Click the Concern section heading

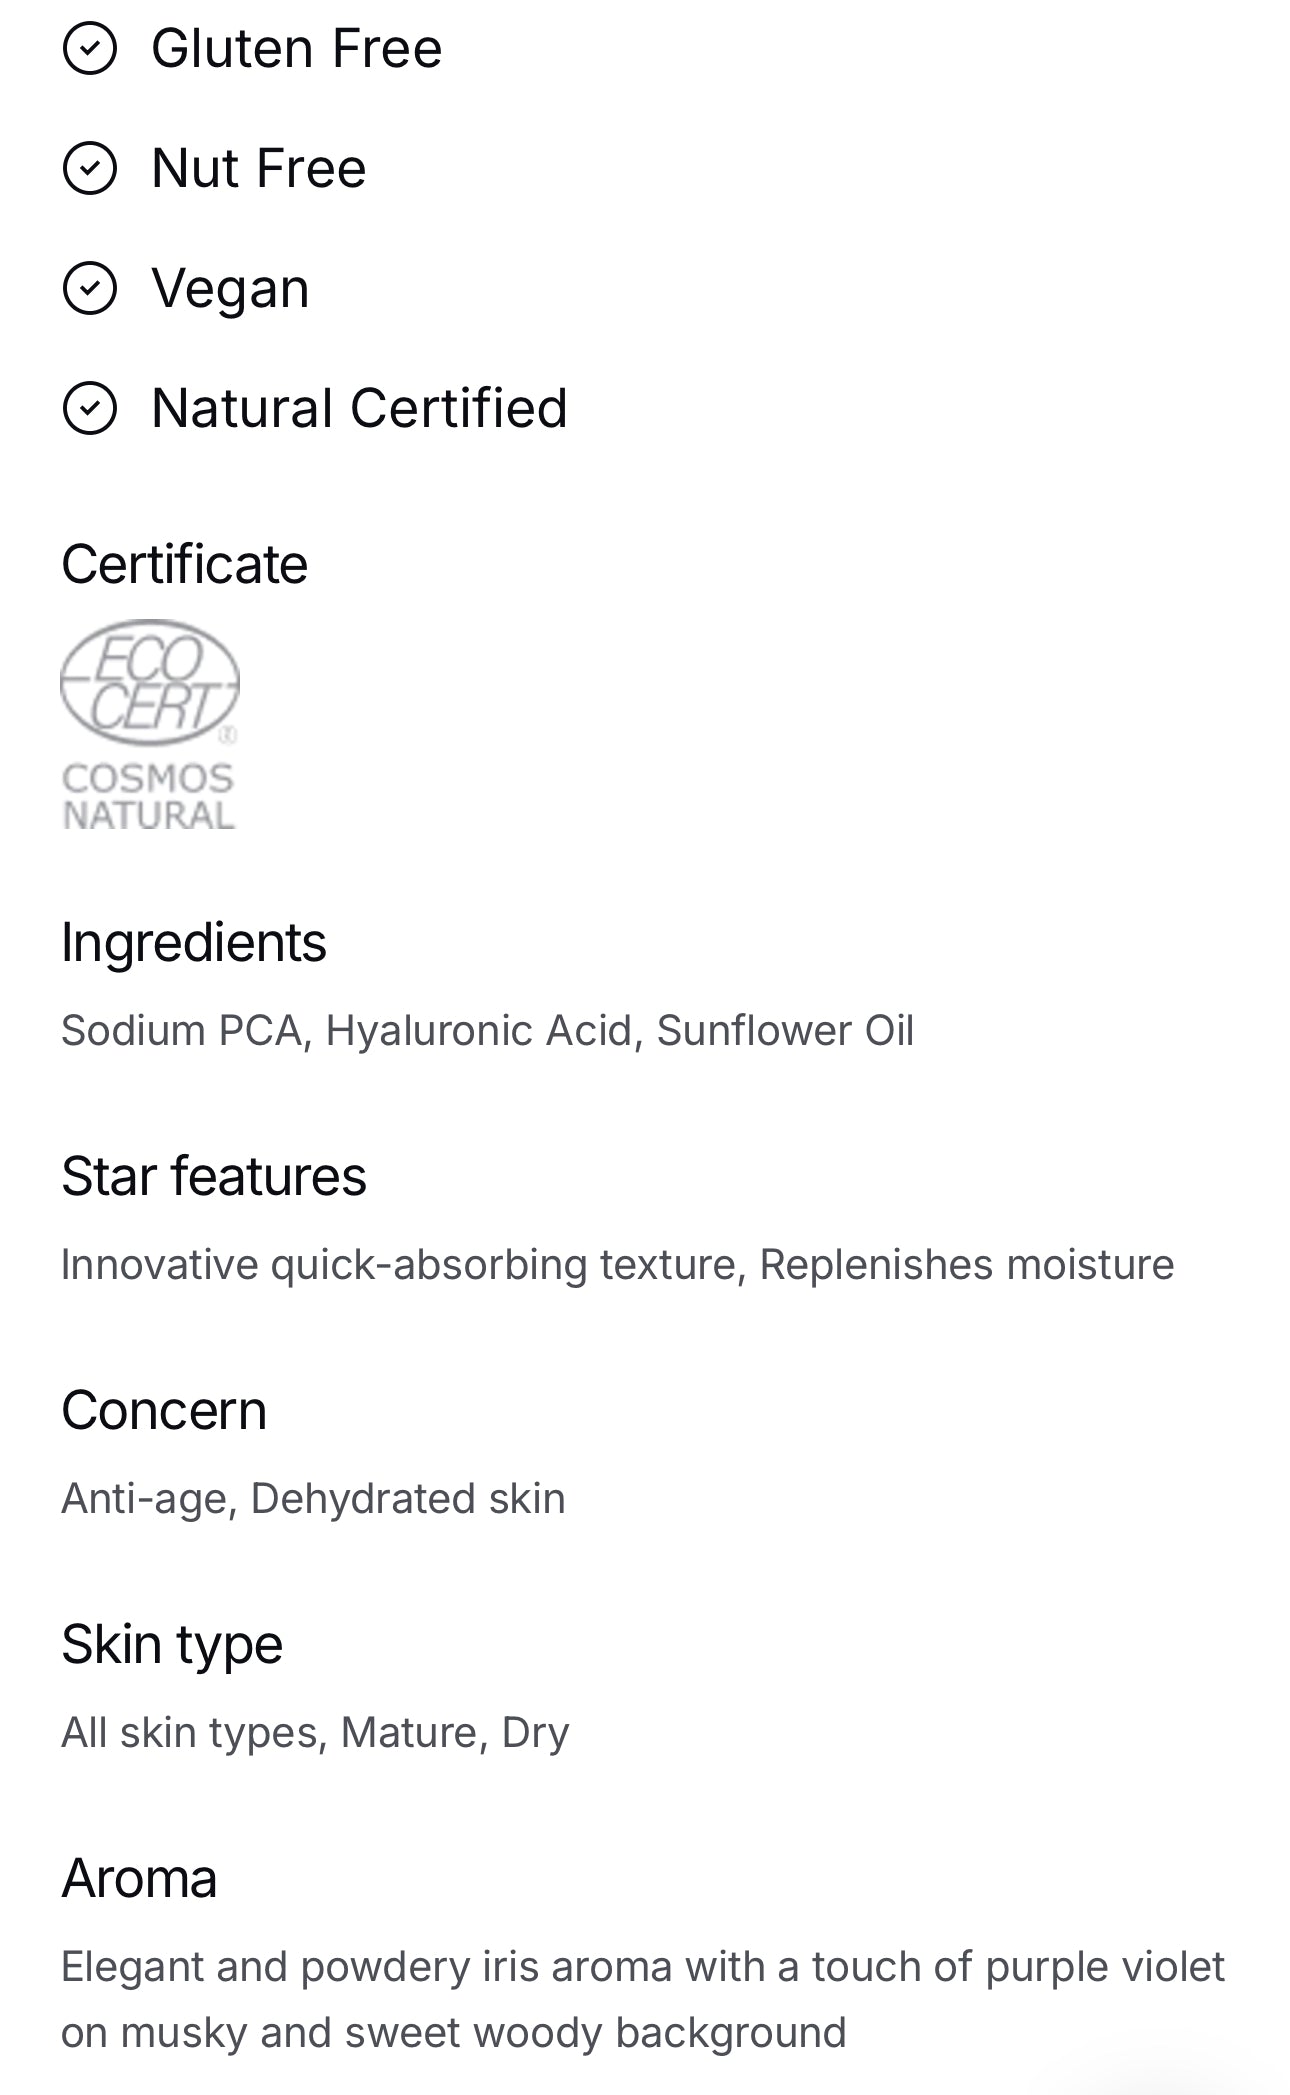pyautogui.click(x=164, y=1411)
